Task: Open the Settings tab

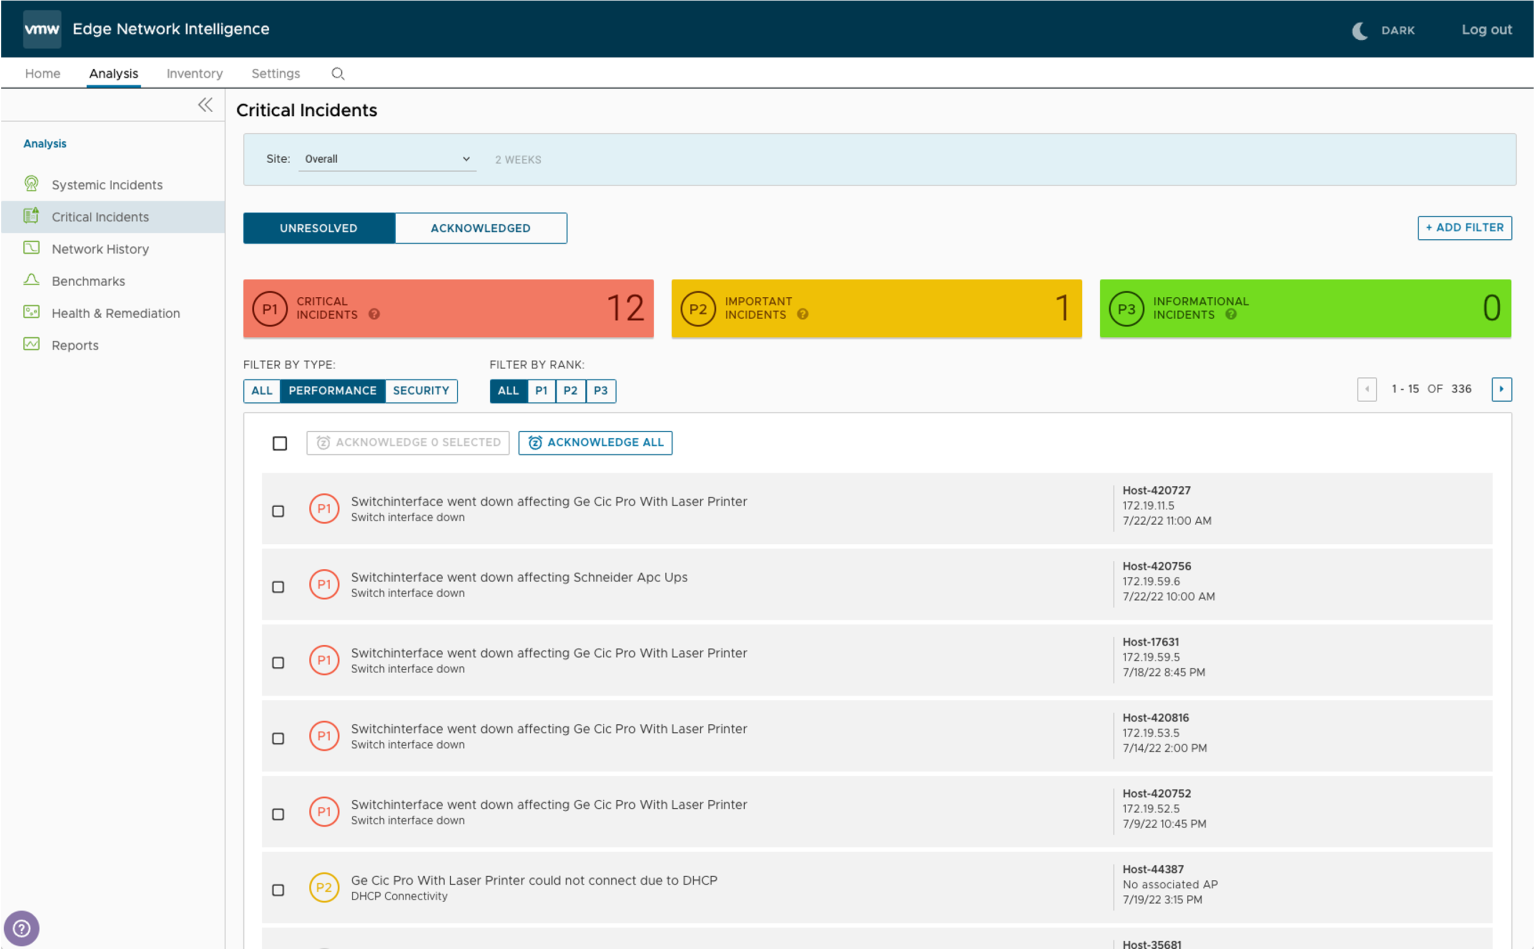Action: pos(275,73)
